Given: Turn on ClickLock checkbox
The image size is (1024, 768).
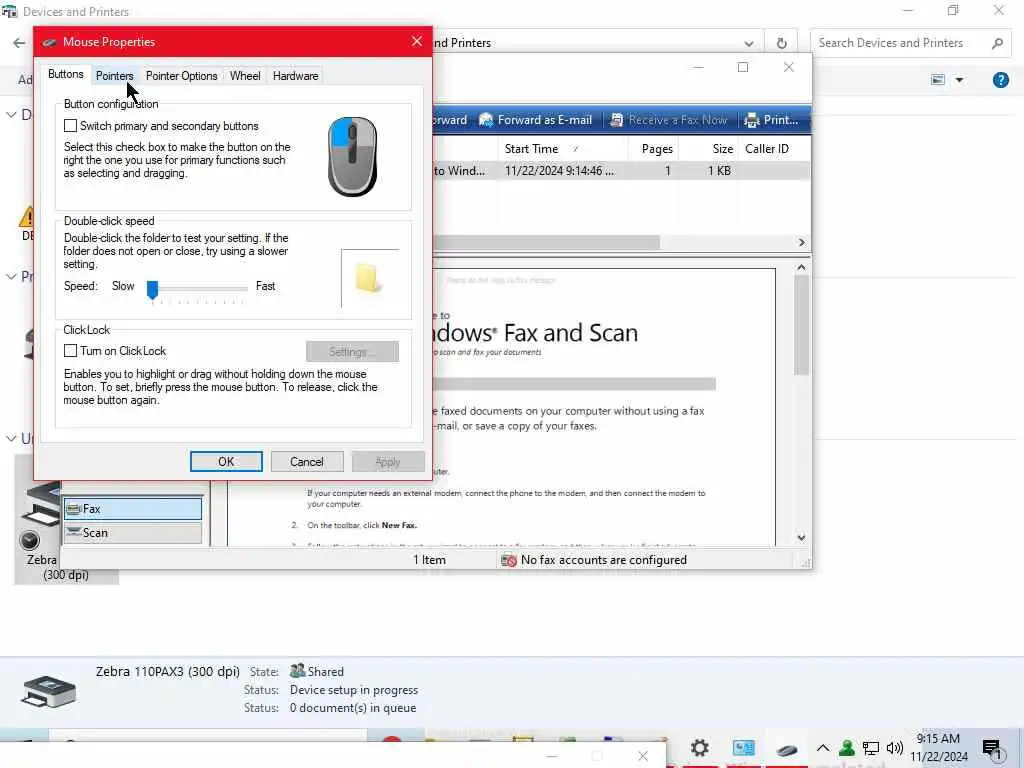Looking at the screenshot, I should [x=71, y=351].
